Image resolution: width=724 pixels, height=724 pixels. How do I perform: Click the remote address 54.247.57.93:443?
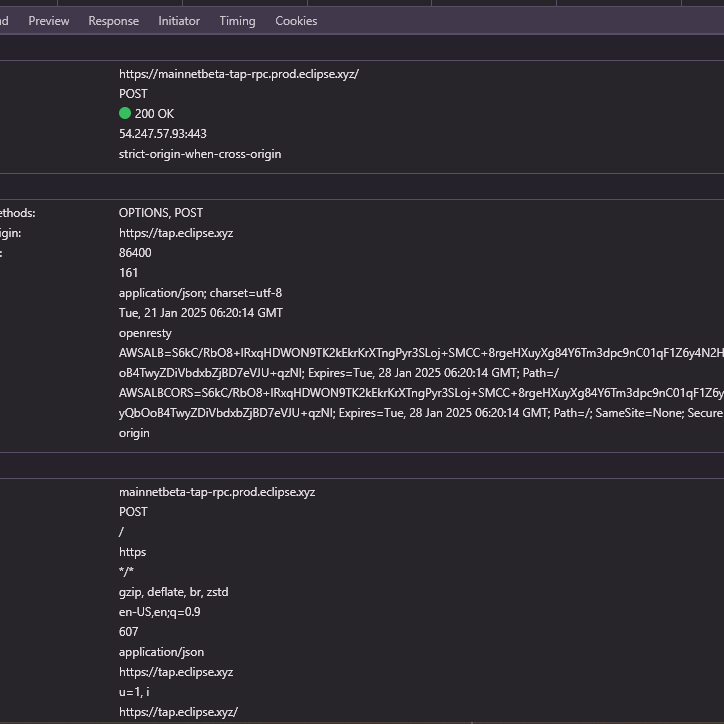[163, 134]
